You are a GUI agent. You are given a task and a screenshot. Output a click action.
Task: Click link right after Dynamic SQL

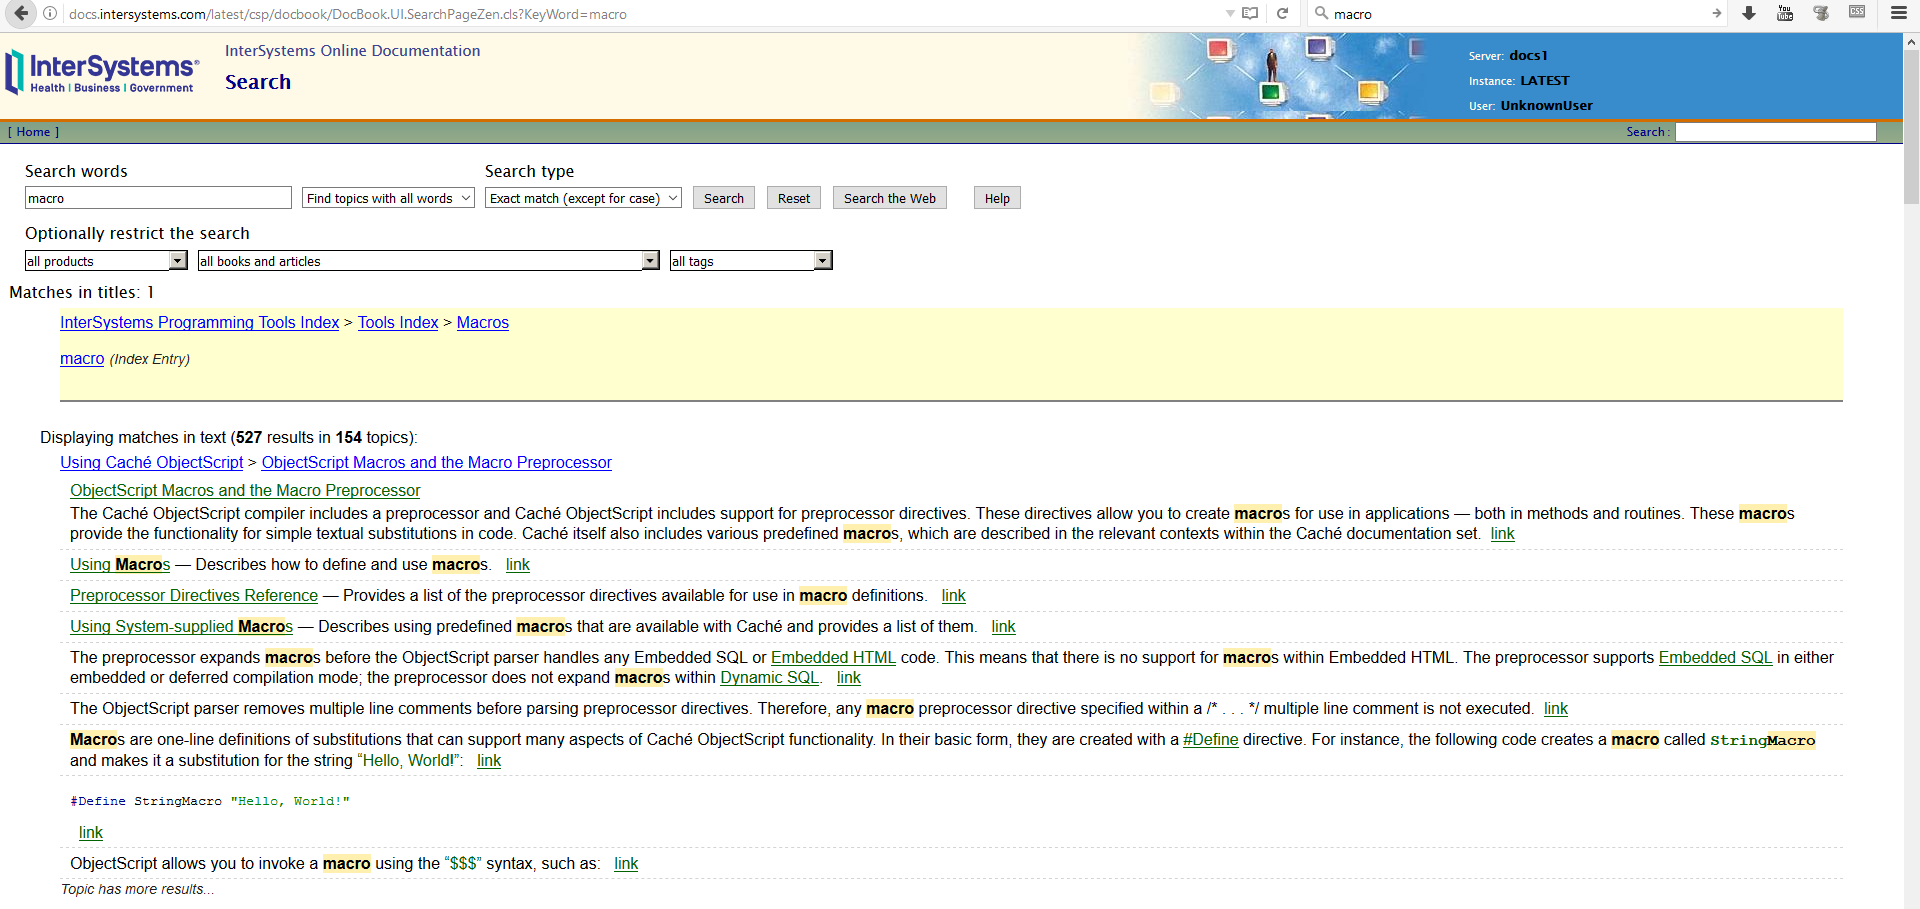point(849,677)
